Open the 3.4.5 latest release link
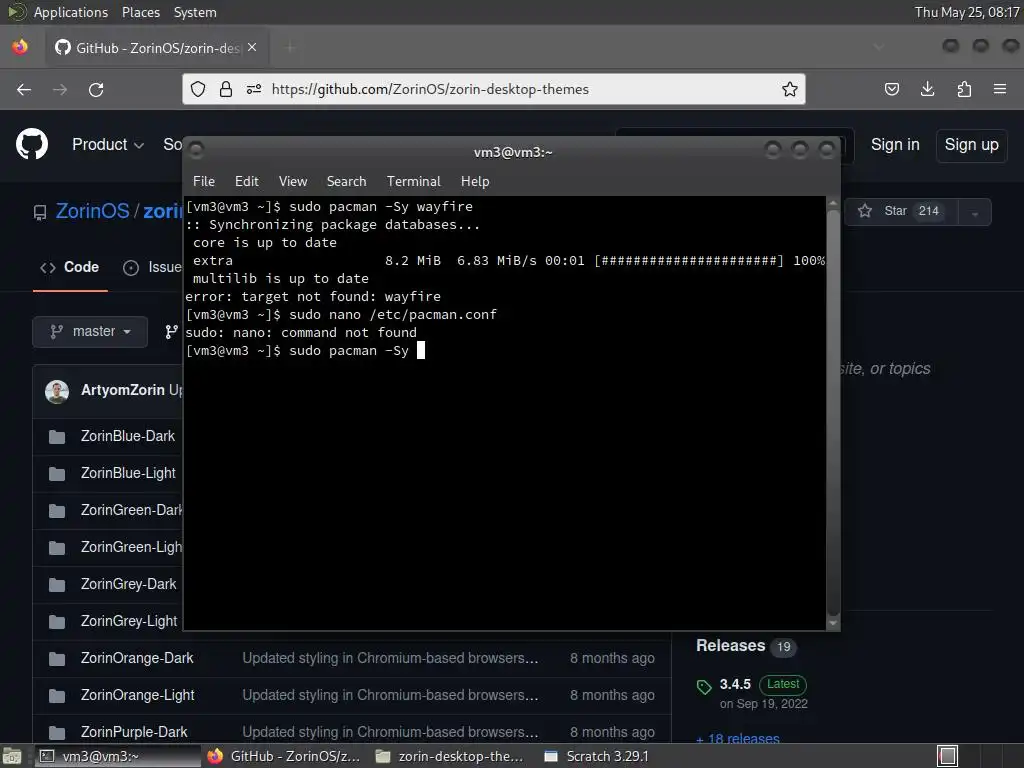The width and height of the screenshot is (1024, 768). [735, 684]
